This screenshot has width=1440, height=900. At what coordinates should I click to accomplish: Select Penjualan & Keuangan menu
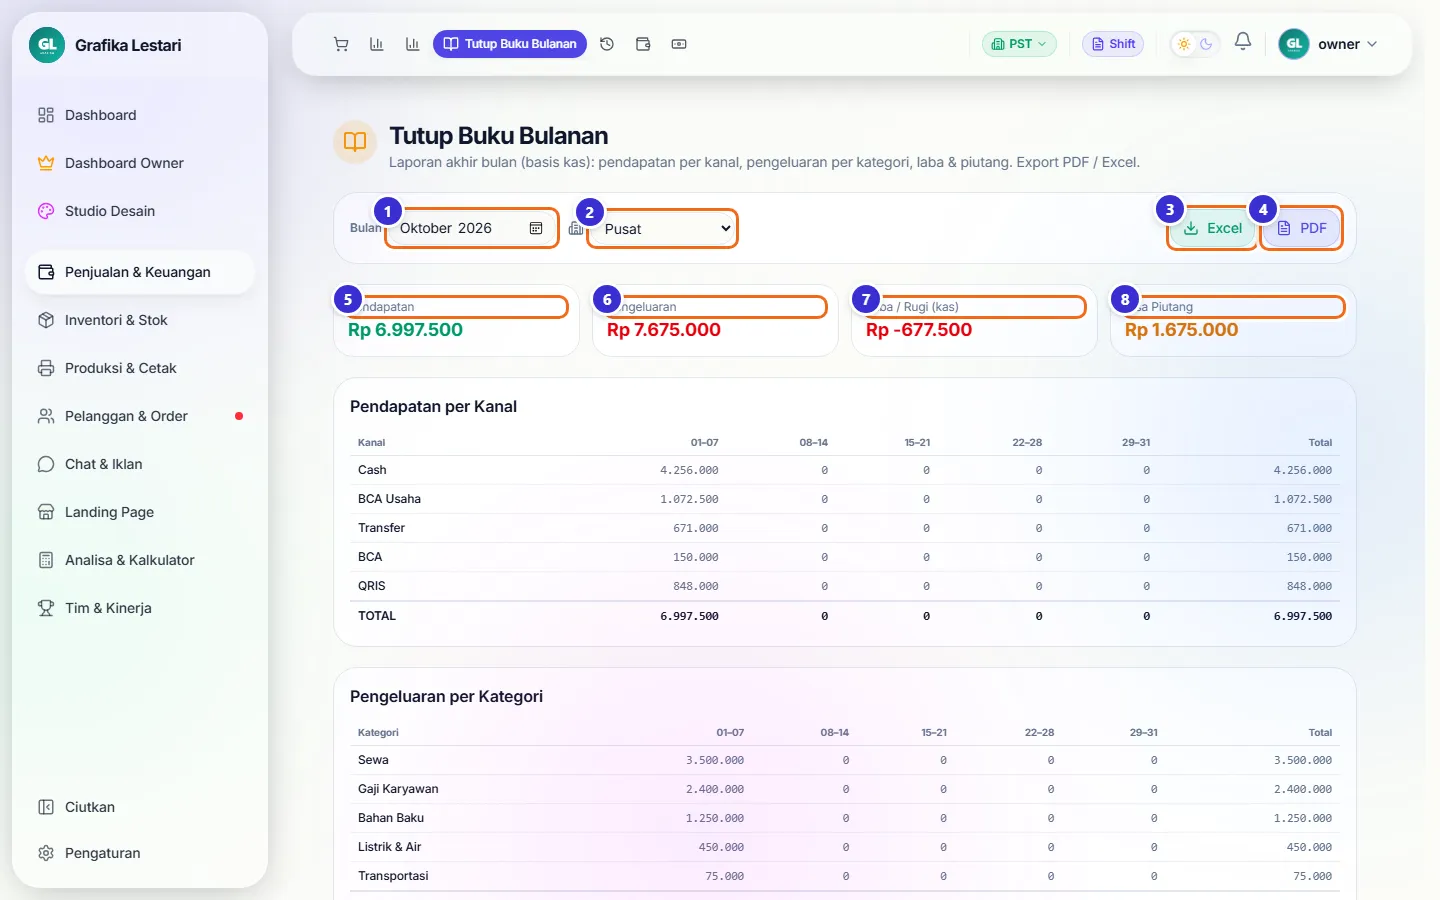[x=140, y=272]
